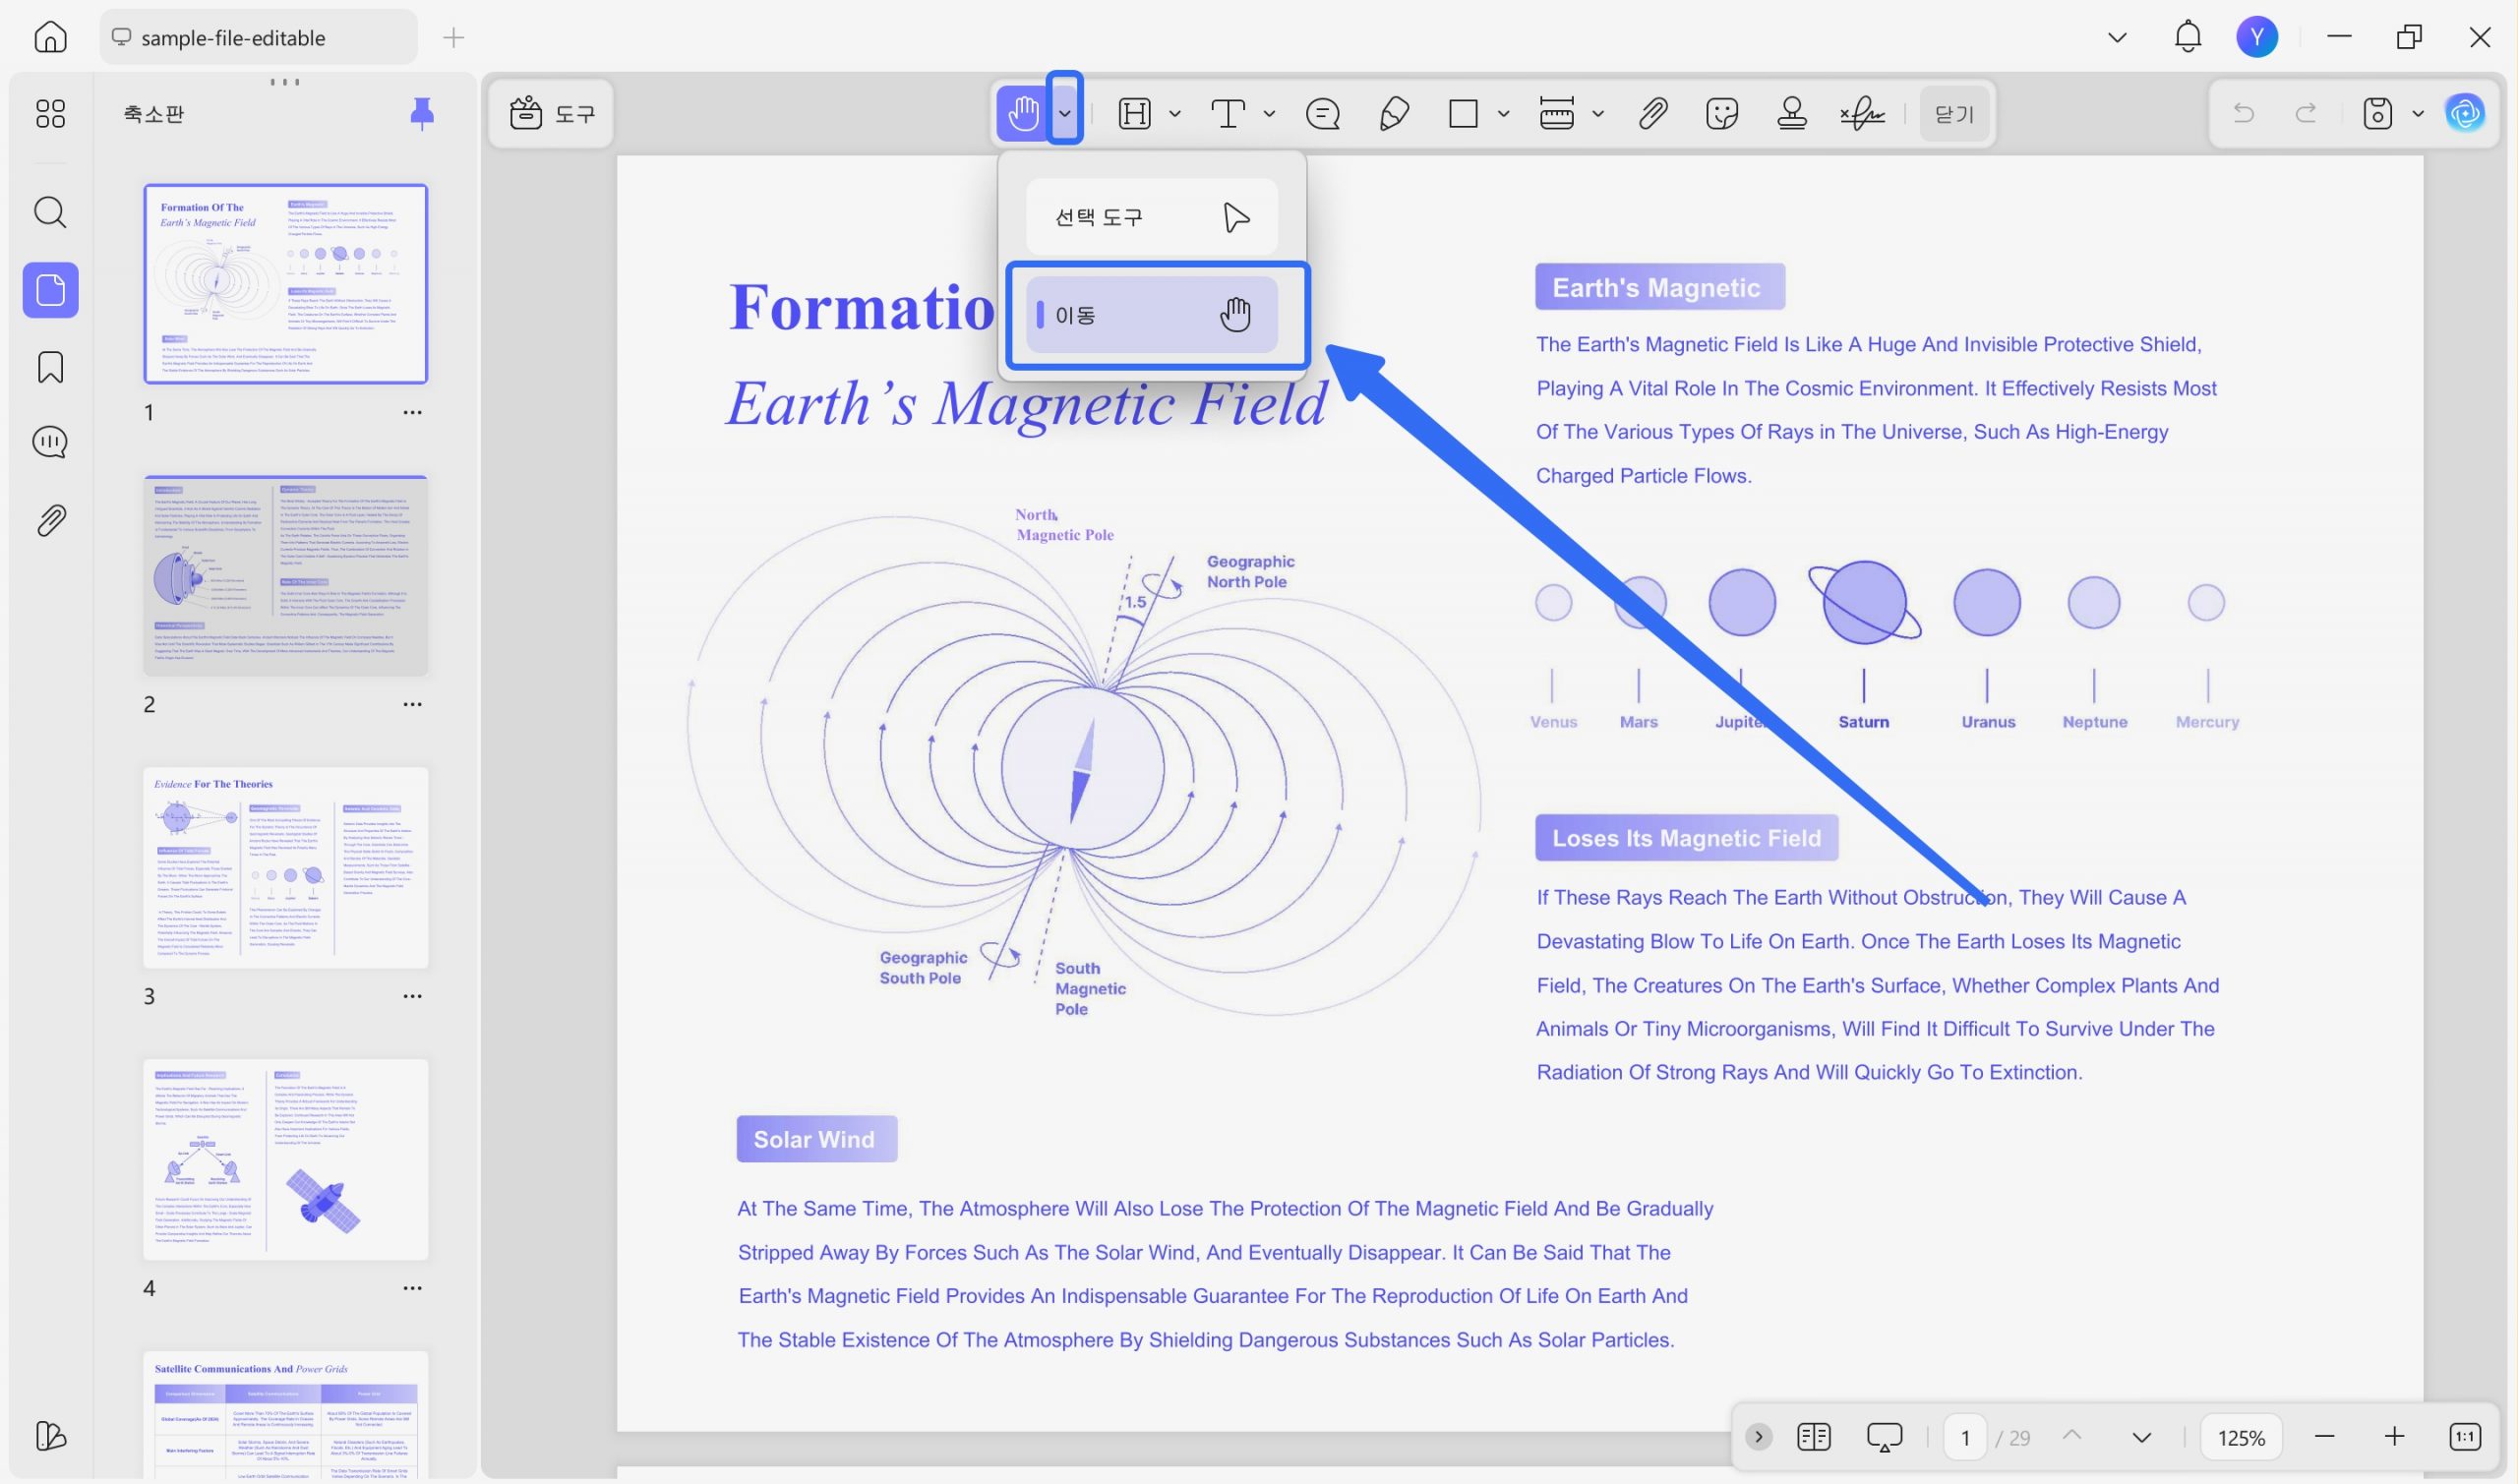Select the pencil drawing tool

tap(1394, 114)
